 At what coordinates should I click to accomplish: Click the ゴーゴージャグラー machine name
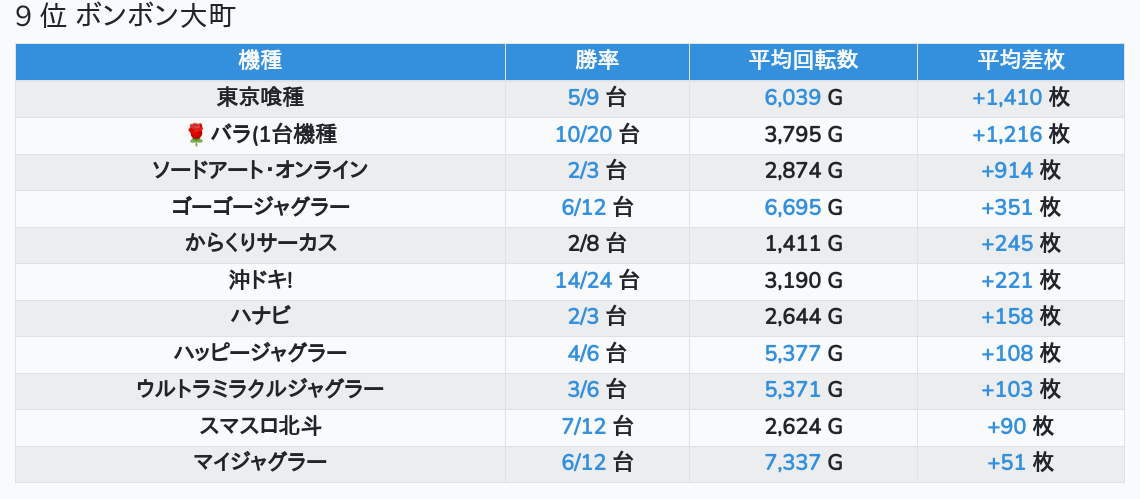(x=260, y=207)
